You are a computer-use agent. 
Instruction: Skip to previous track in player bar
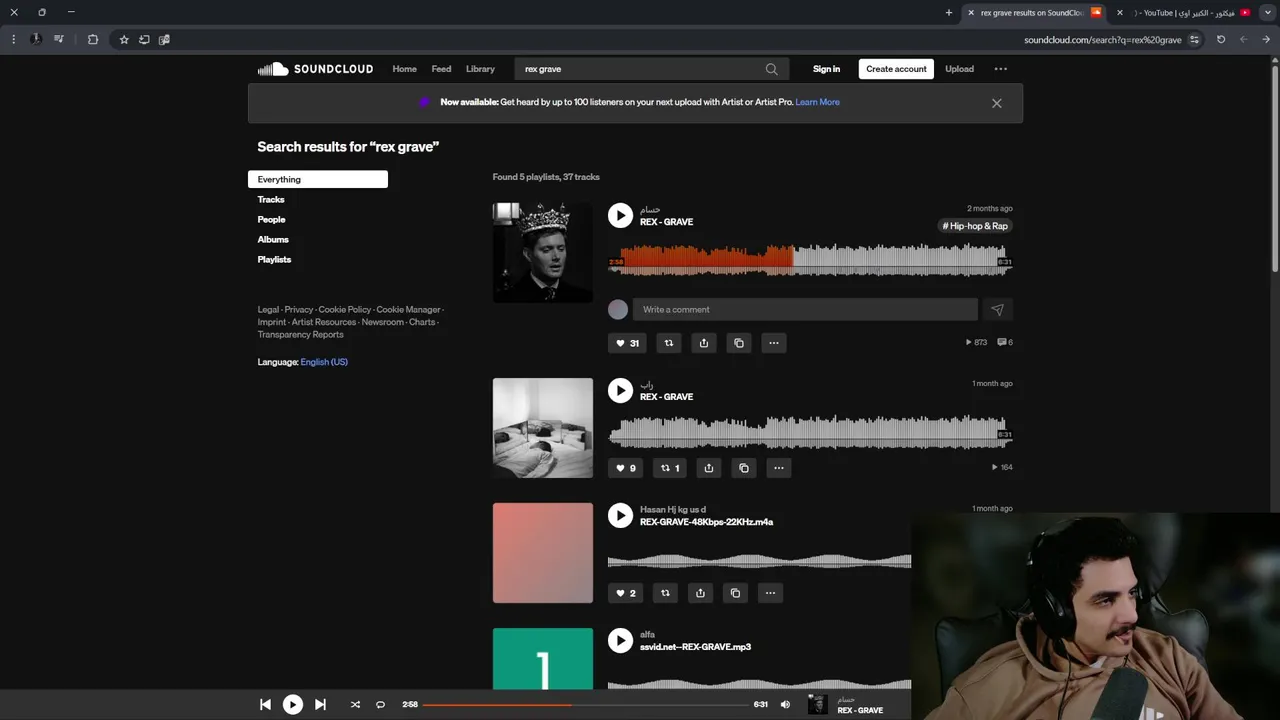[x=265, y=705]
